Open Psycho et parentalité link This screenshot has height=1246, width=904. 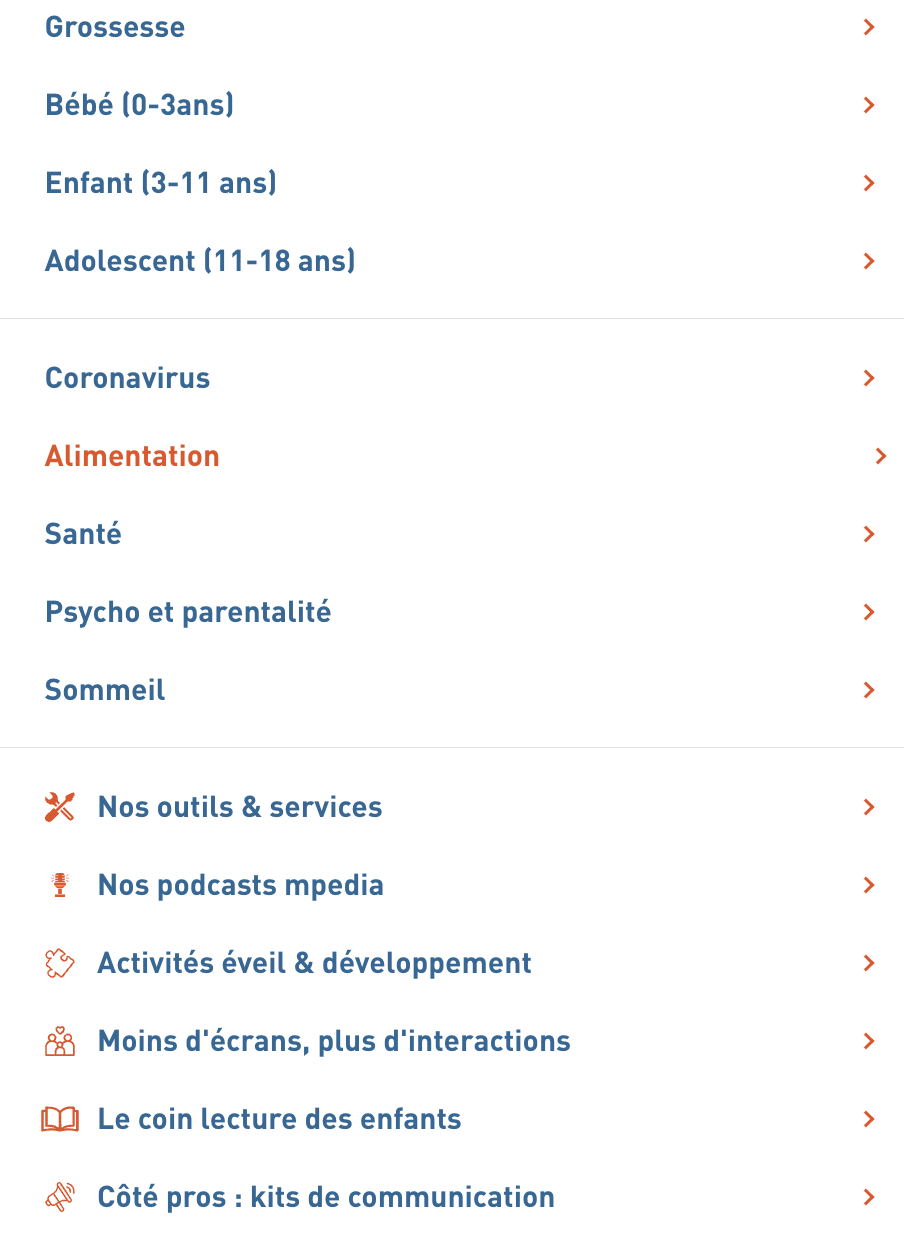tap(188, 612)
